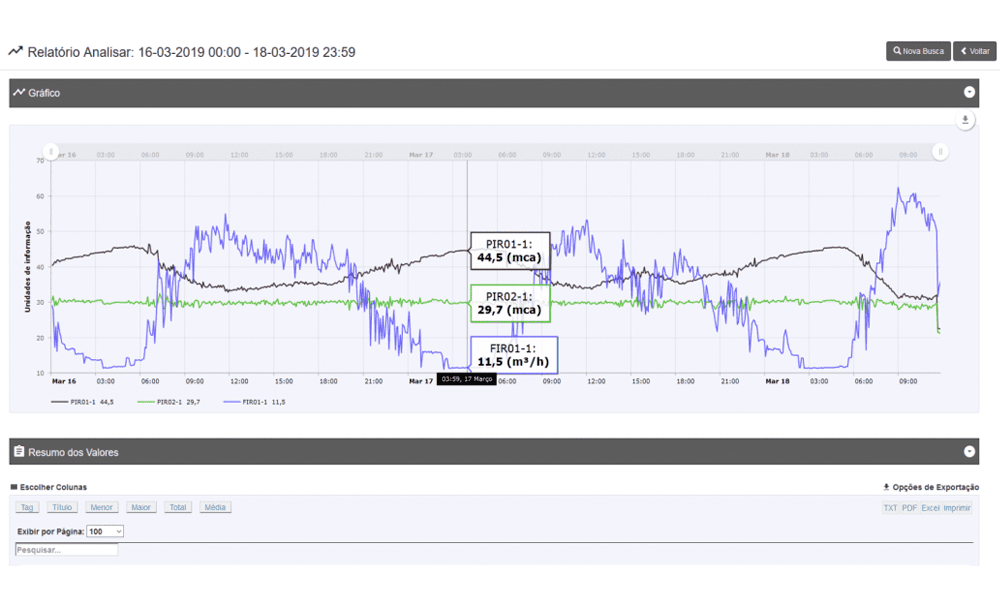Open the Exibir por Página dropdown
This screenshot has width=1000, height=600.
(x=105, y=531)
